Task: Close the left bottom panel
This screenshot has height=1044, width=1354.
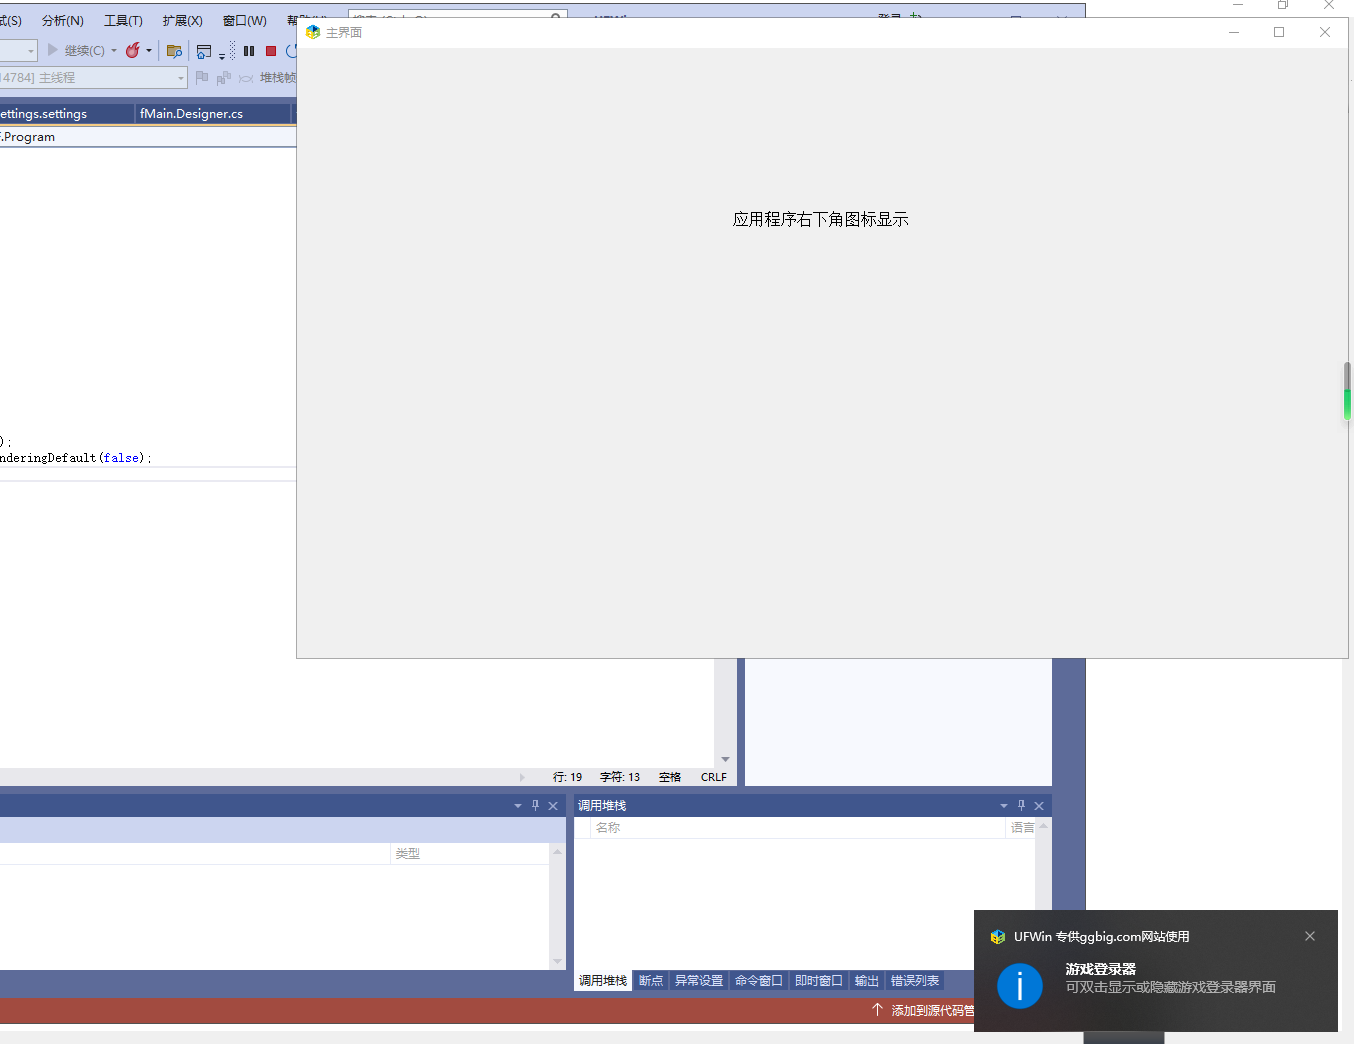Action: point(553,806)
